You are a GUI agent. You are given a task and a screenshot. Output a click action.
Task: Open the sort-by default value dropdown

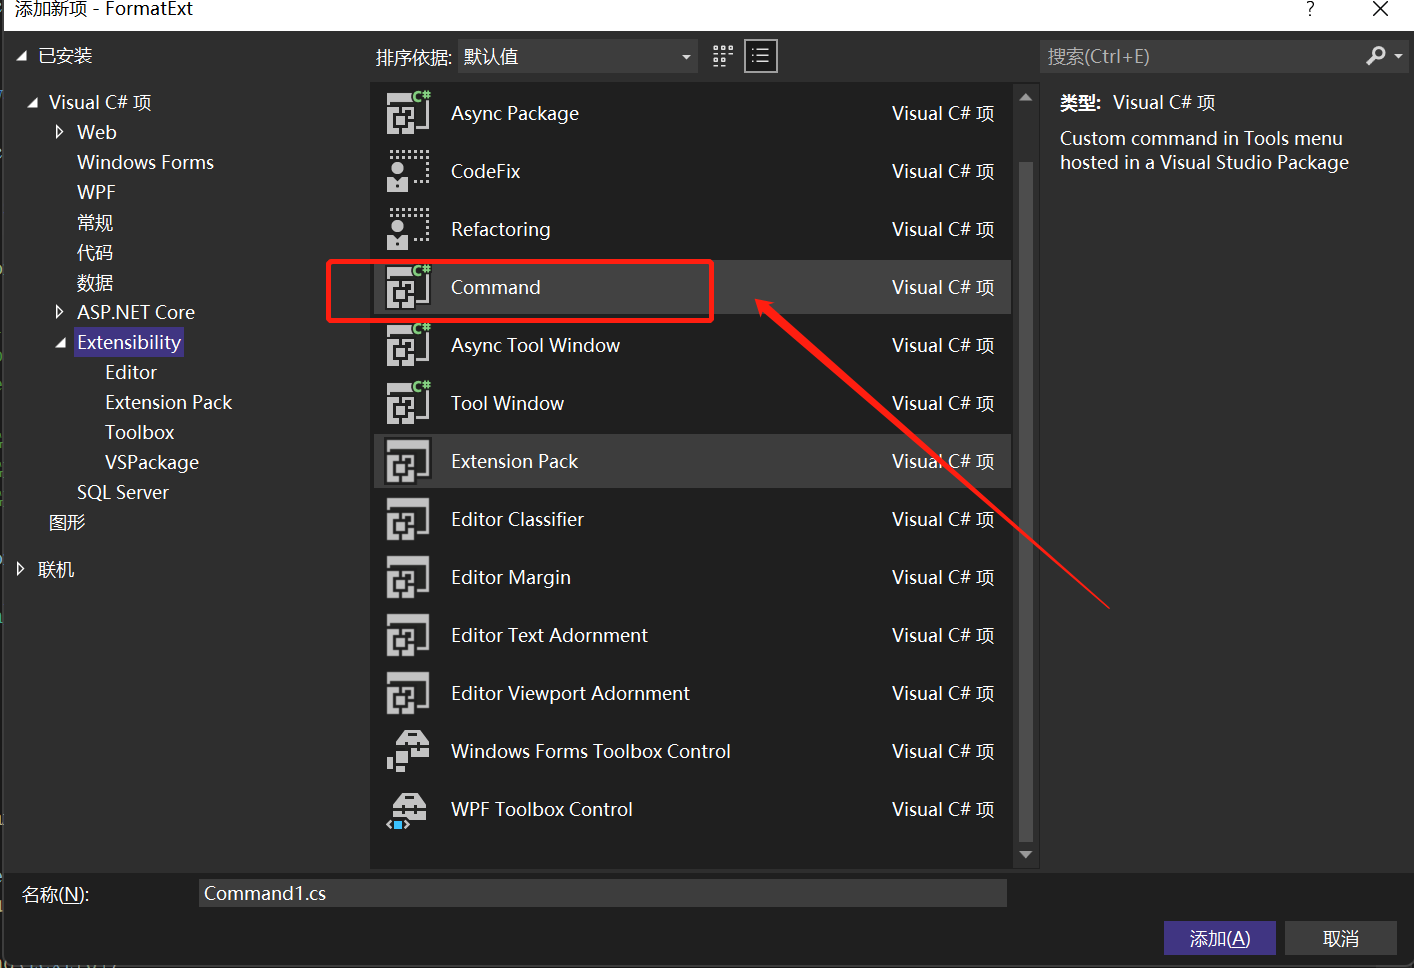[x=577, y=57]
